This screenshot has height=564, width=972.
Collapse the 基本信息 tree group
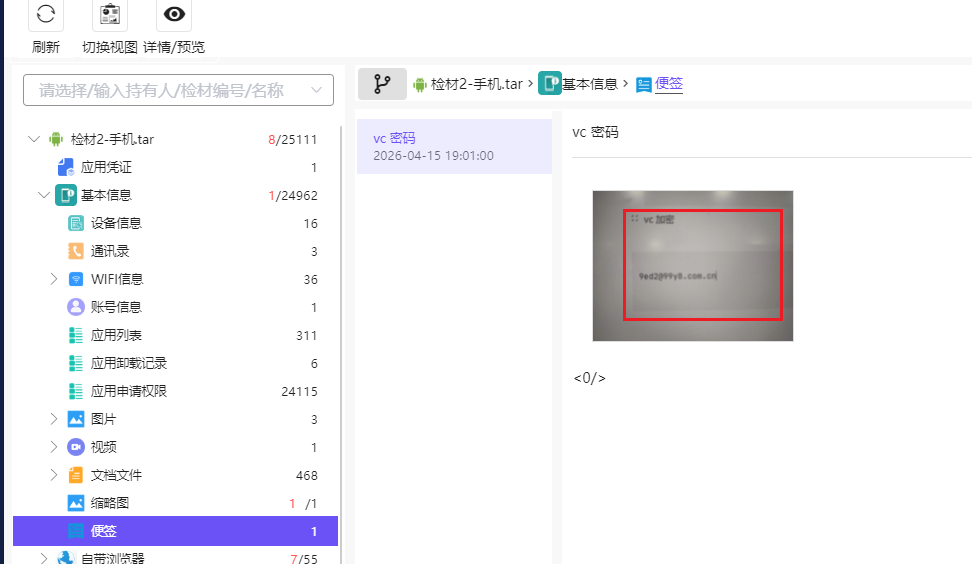43,196
